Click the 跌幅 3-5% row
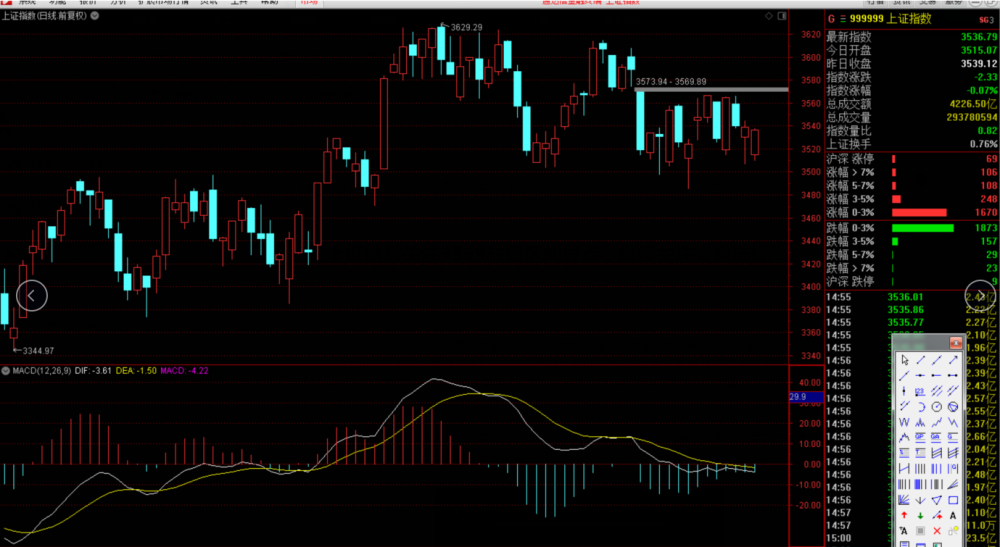Image resolution: width=1000 pixels, height=547 pixels. click(912, 242)
